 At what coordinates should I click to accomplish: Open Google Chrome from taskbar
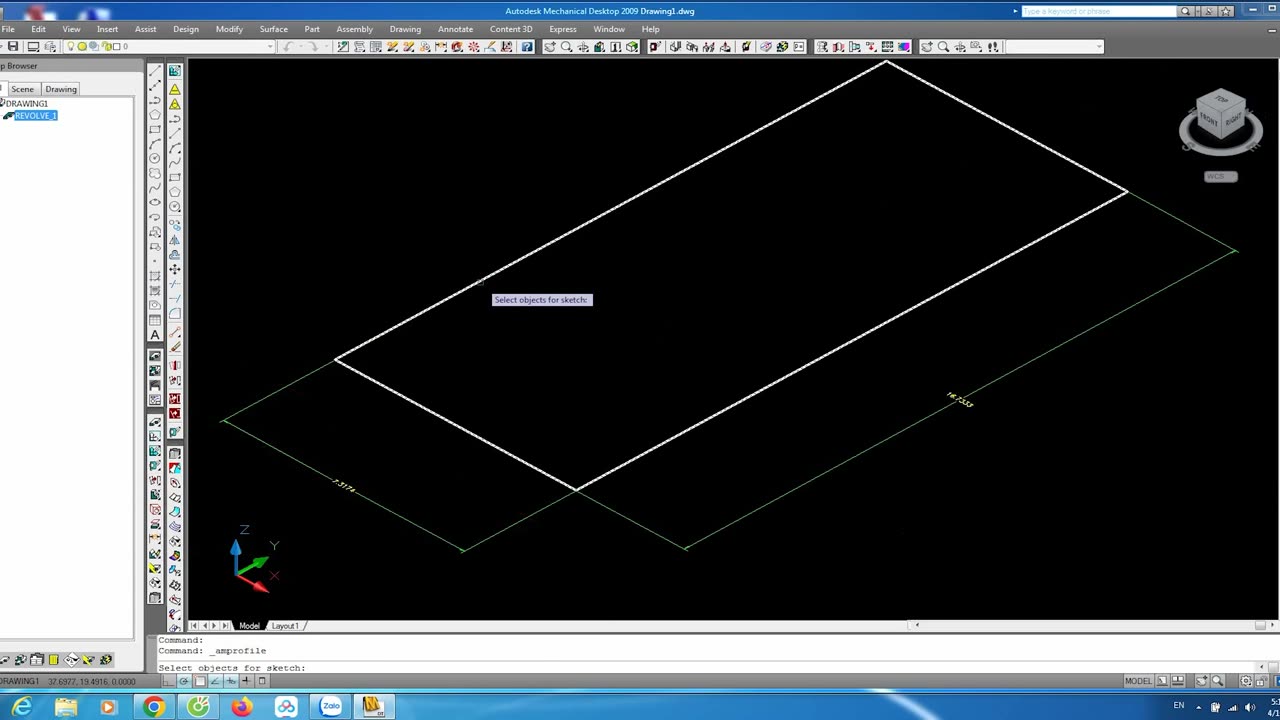[x=154, y=707]
